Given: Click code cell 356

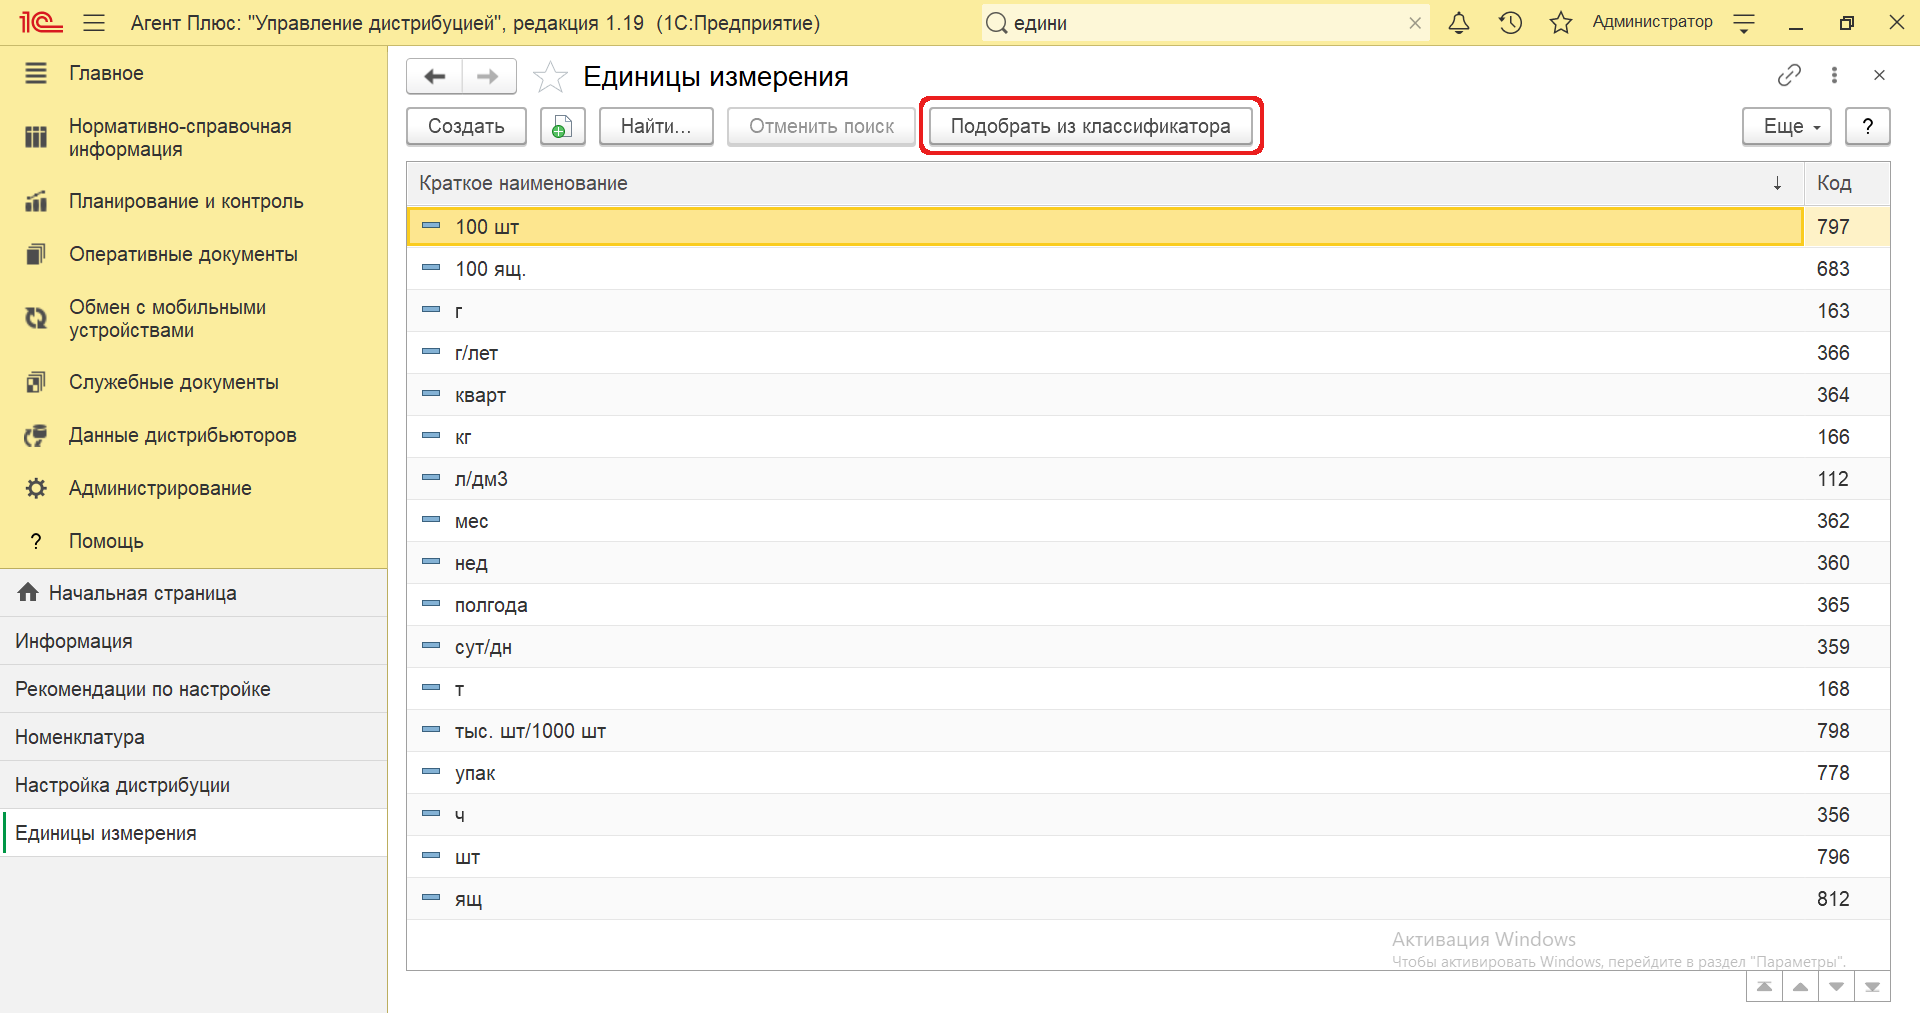Looking at the screenshot, I should [1847, 815].
